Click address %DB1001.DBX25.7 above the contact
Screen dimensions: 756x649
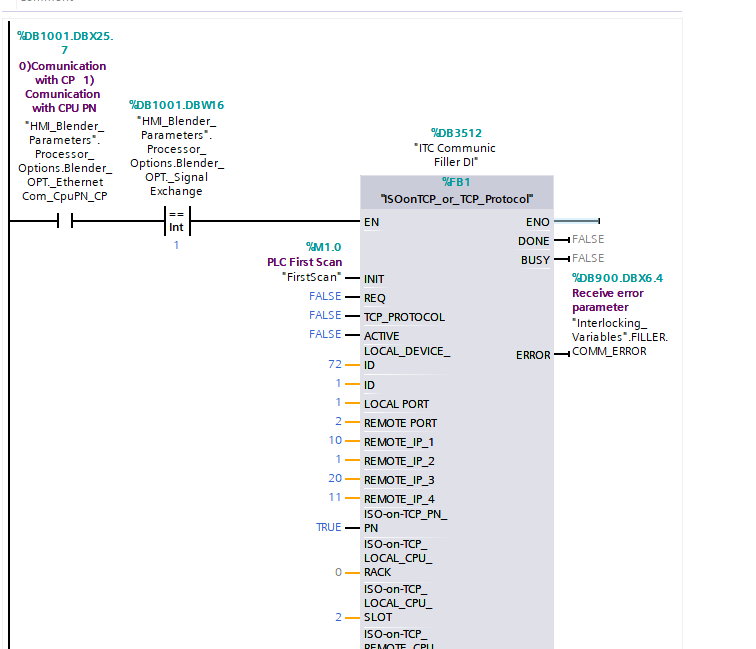pyautogui.click(x=65, y=43)
